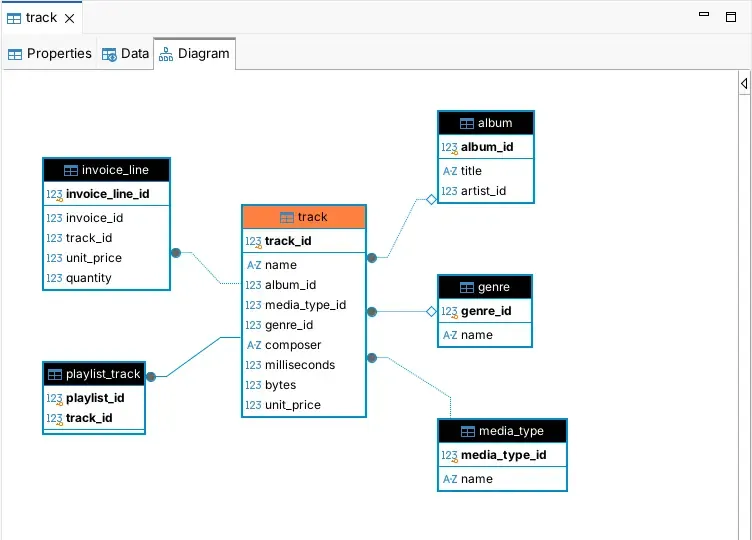This screenshot has width=752, height=540.
Task: Switch to the Data tab
Action: tap(126, 54)
